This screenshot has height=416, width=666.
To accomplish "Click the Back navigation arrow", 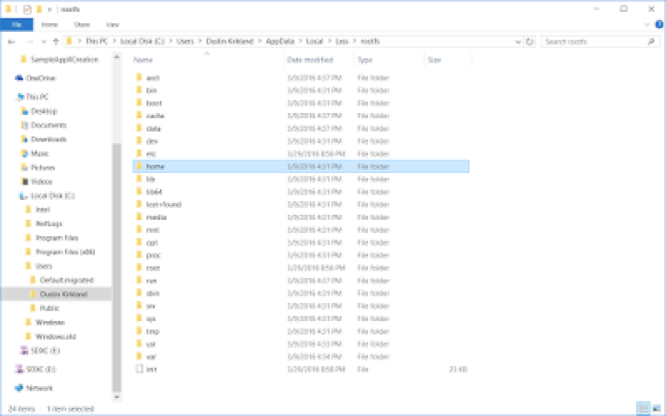I will pyautogui.click(x=12, y=42).
